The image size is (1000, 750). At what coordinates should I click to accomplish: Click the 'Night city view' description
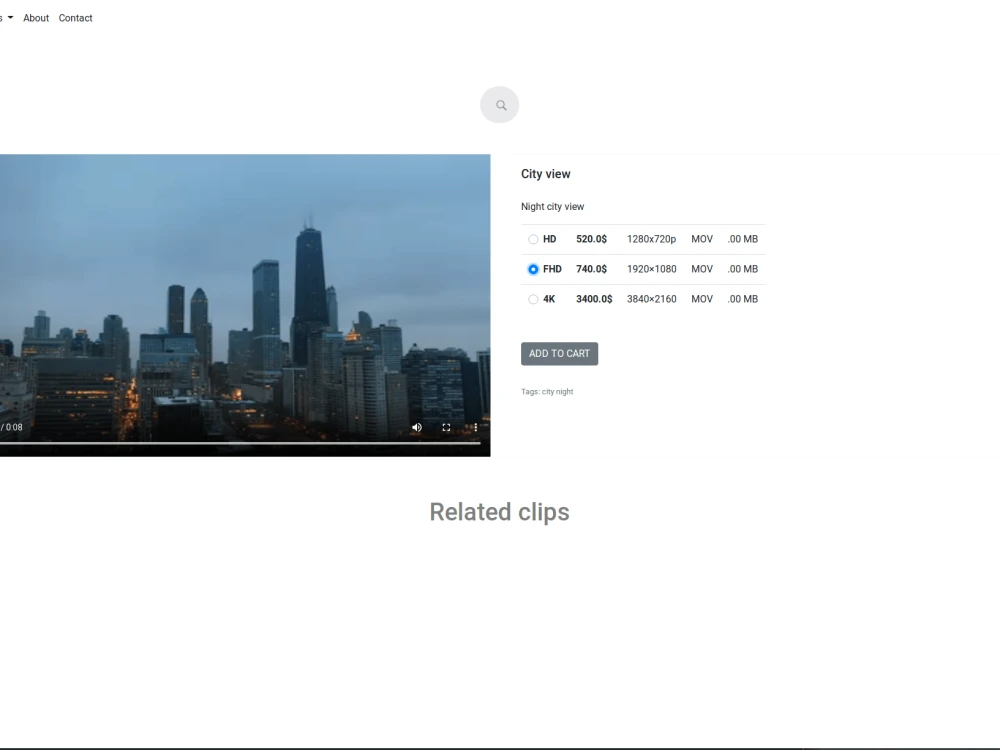click(x=552, y=207)
